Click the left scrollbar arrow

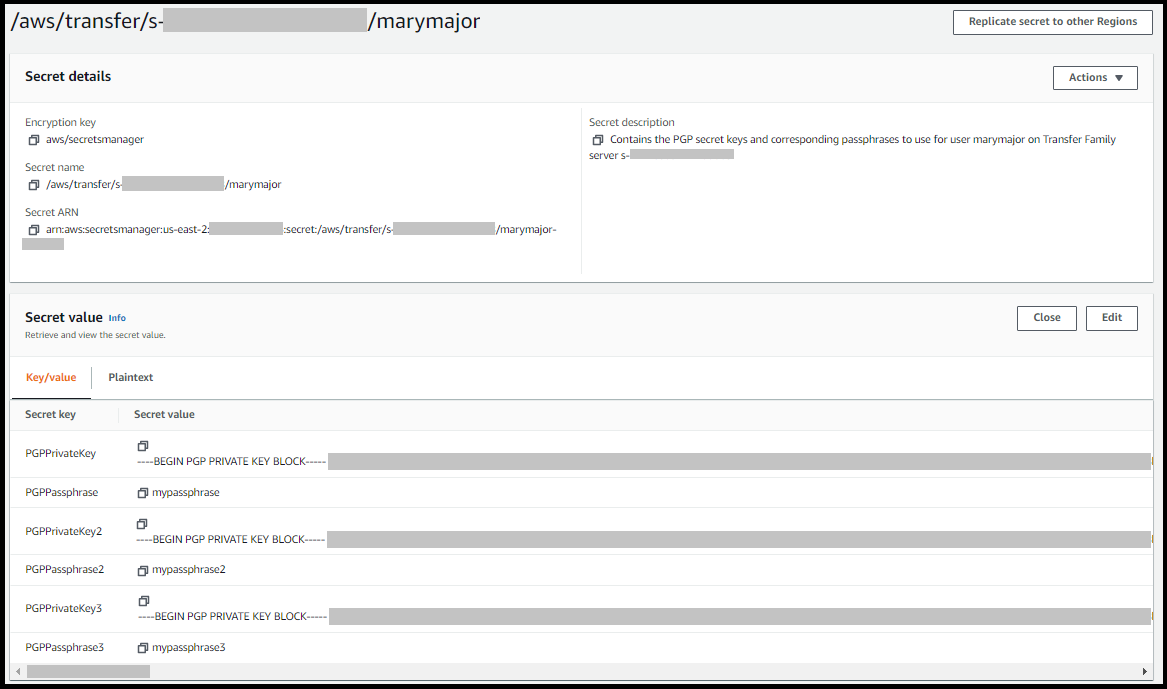pyautogui.click(x=17, y=671)
